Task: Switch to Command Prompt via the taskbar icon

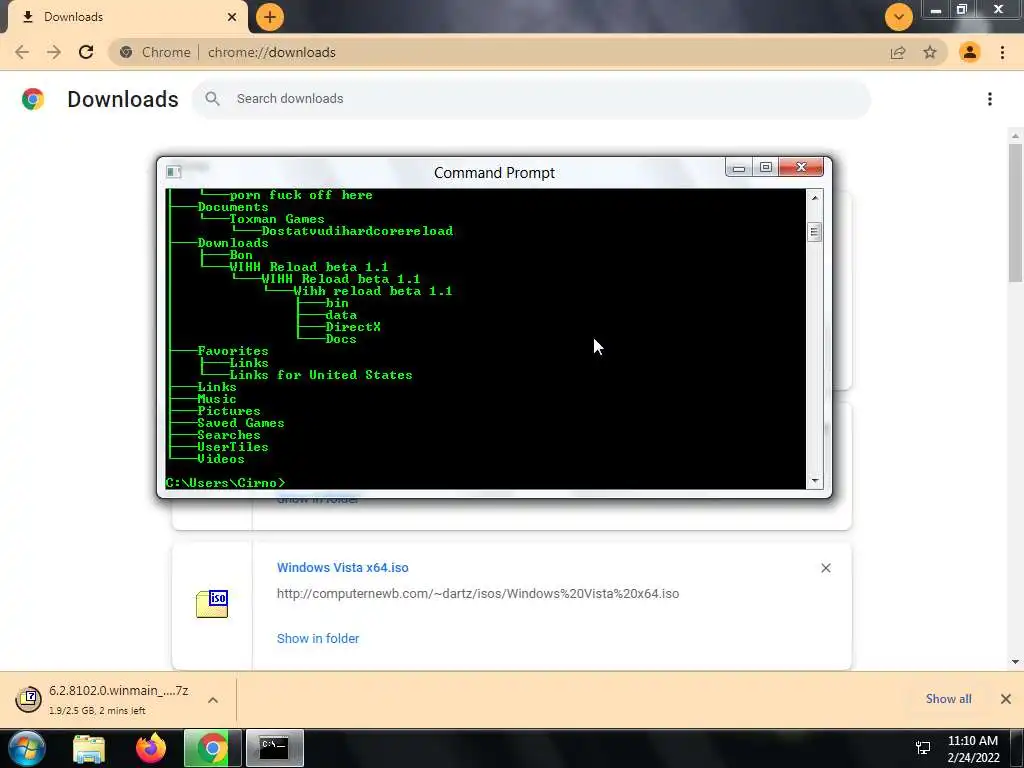Action: pyautogui.click(x=274, y=748)
